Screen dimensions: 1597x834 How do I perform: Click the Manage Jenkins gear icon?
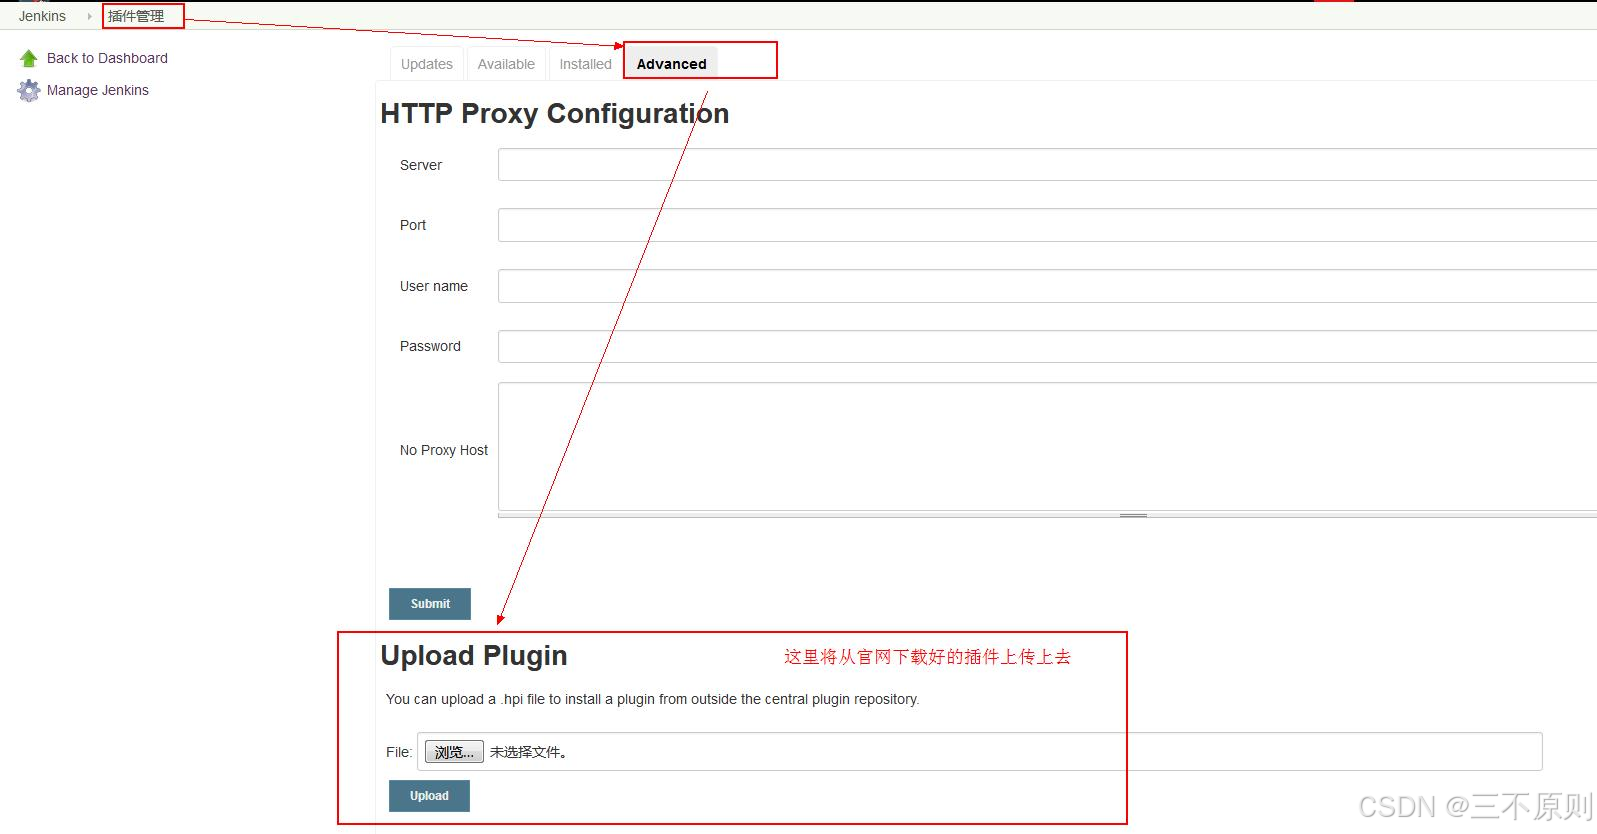[29, 91]
